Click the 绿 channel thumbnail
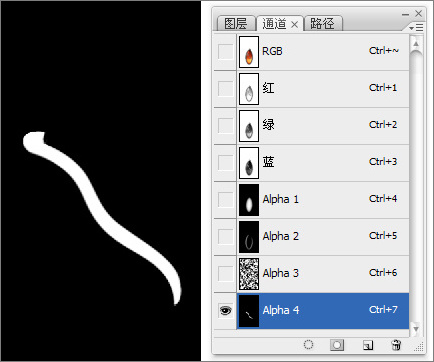434x362 pixels. [x=249, y=126]
